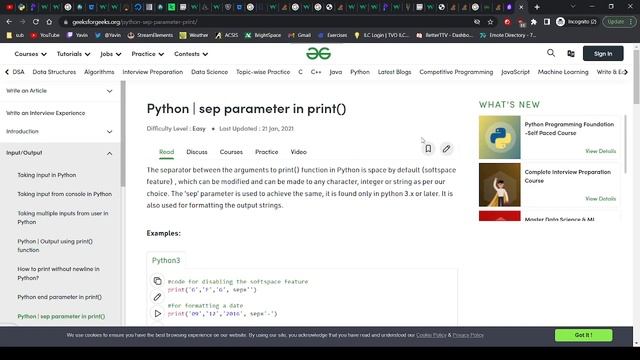The height and width of the screenshot is (360, 640).
Task: Run code play icon in Python3 block
Action: point(158,313)
